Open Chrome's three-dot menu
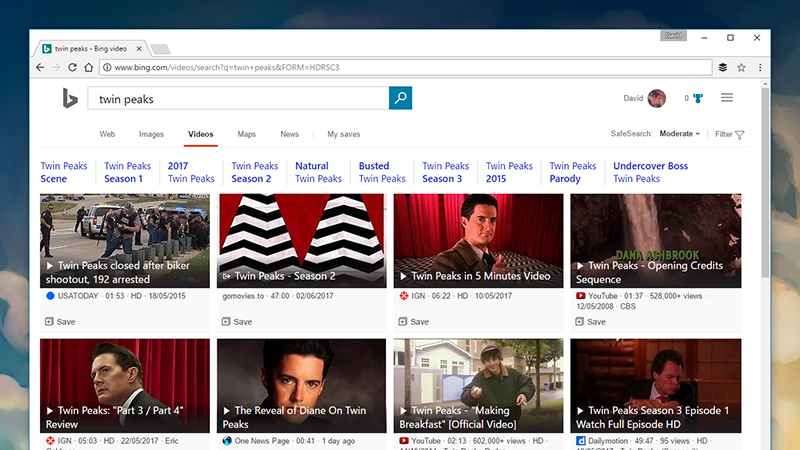The height and width of the screenshot is (450, 800). (x=760, y=67)
